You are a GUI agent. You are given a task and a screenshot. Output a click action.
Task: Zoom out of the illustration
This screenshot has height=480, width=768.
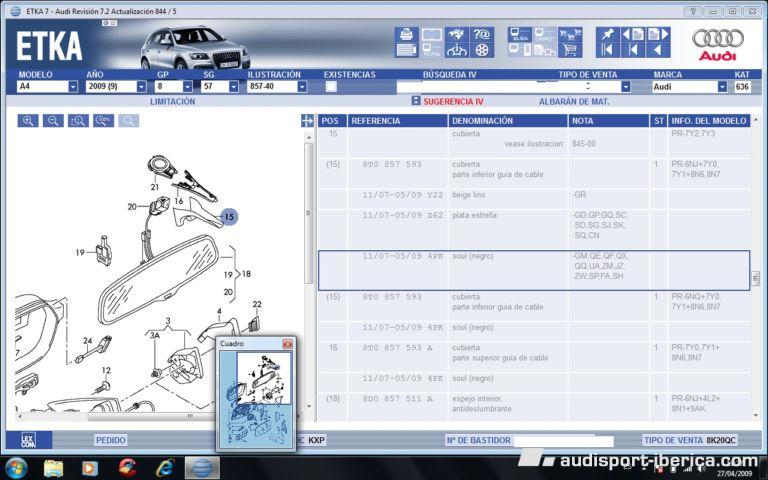point(53,121)
